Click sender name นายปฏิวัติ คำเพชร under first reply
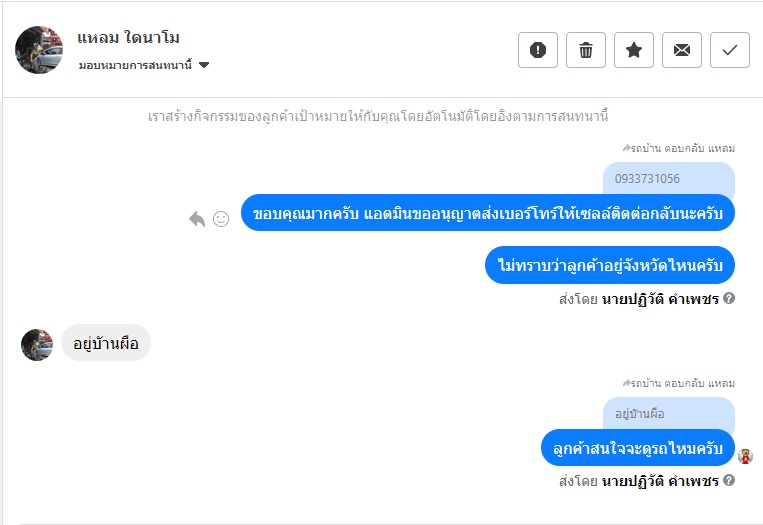This screenshot has width=763, height=525. [x=660, y=298]
